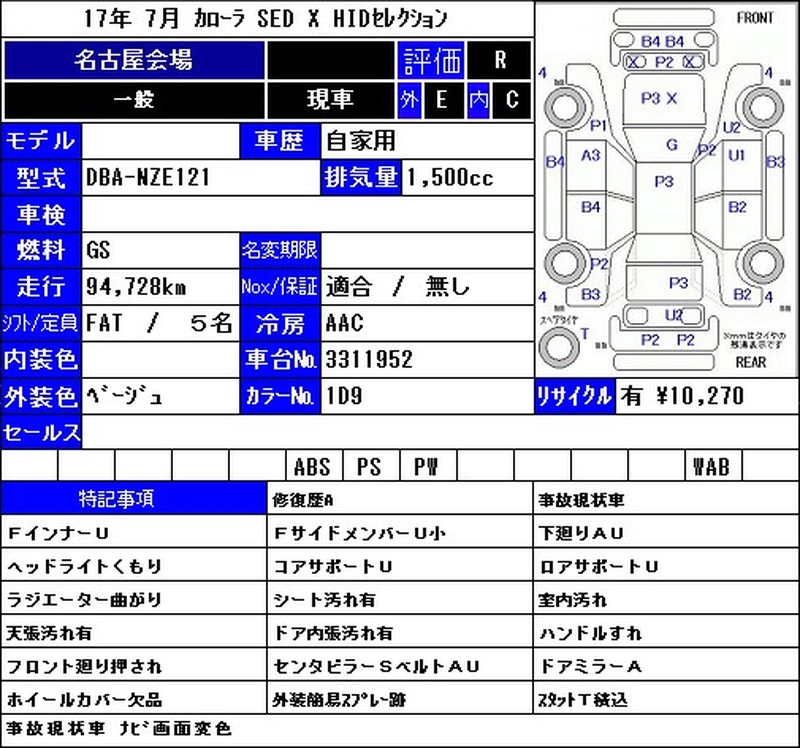Screen dimensions: 800x748
Task: Select the 'ドアミラーA' note
Action: 591,666
